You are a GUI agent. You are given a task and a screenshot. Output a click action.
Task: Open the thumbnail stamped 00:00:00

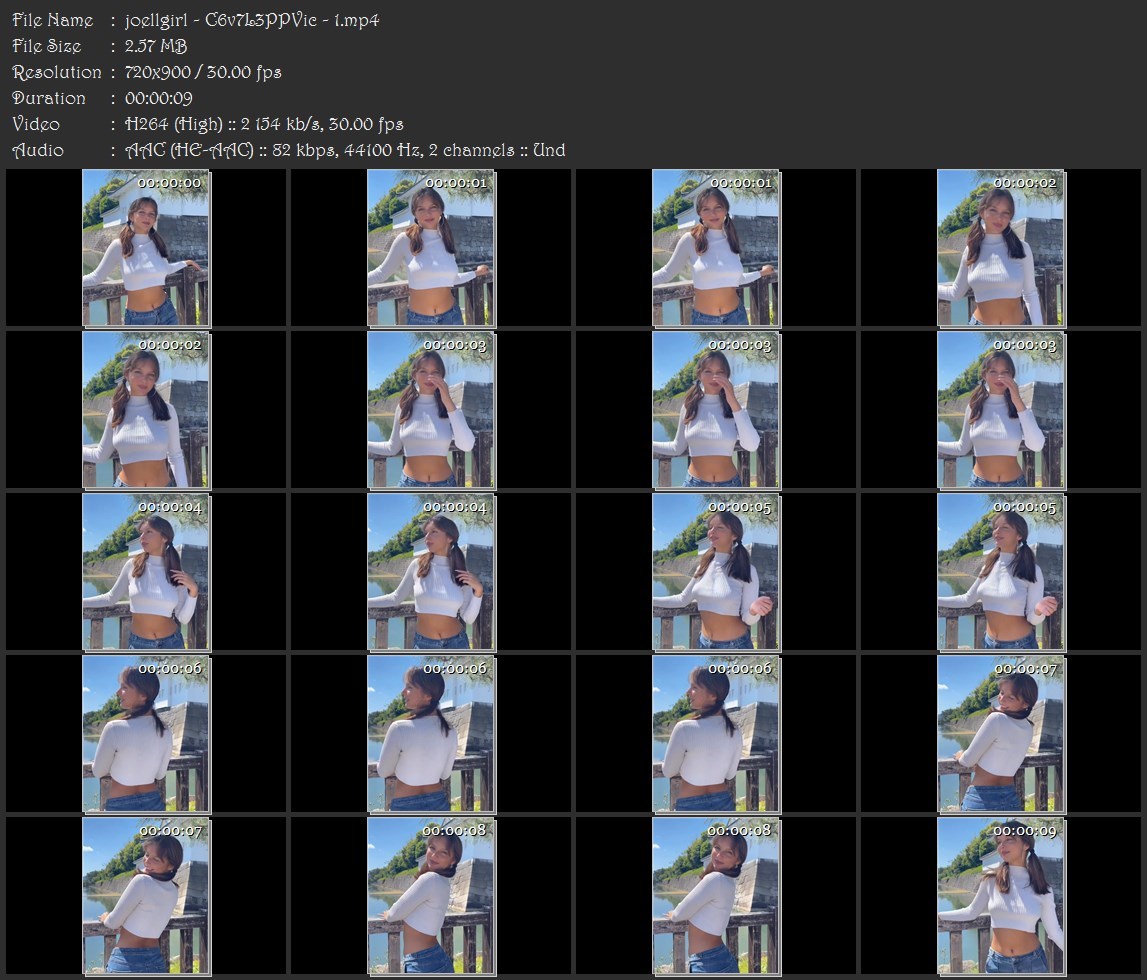click(x=146, y=248)
